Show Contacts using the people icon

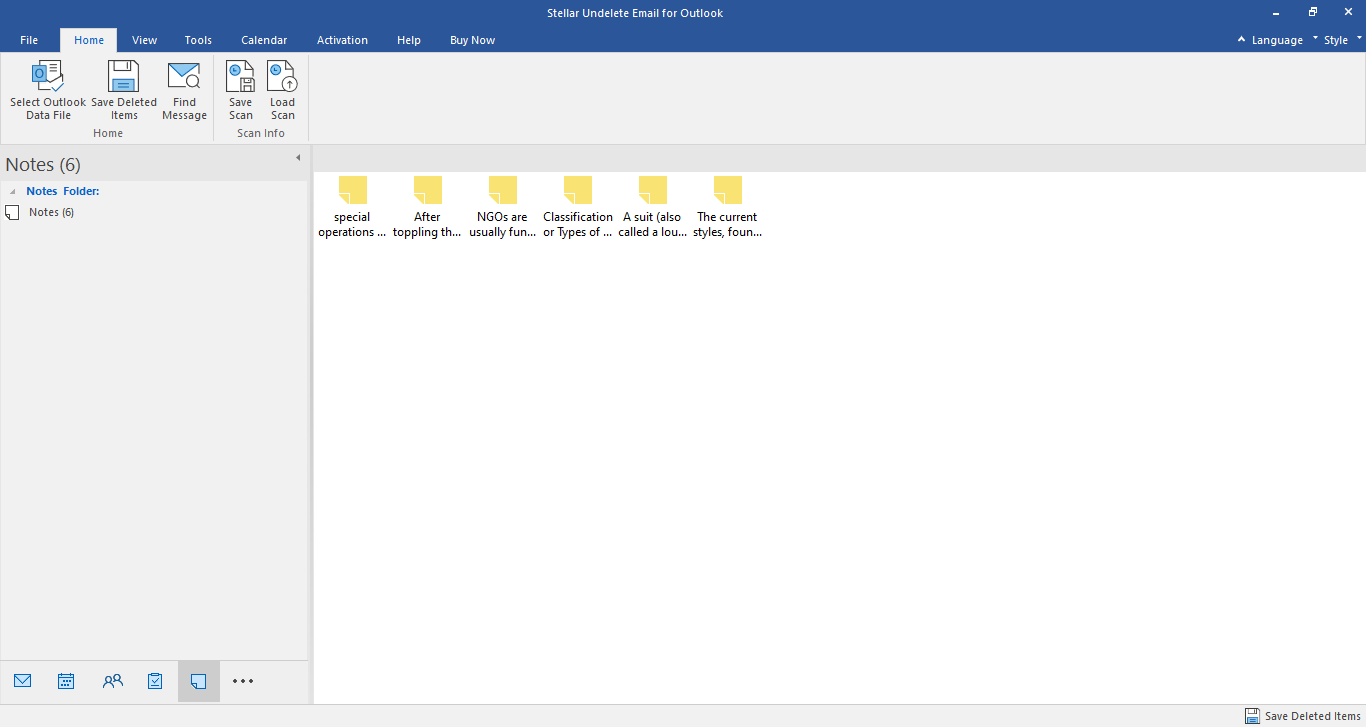(x=112, y=681)
